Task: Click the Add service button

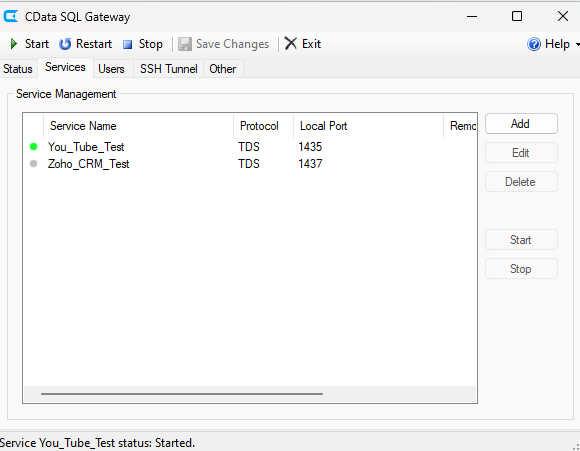Action: click(521, 124)
